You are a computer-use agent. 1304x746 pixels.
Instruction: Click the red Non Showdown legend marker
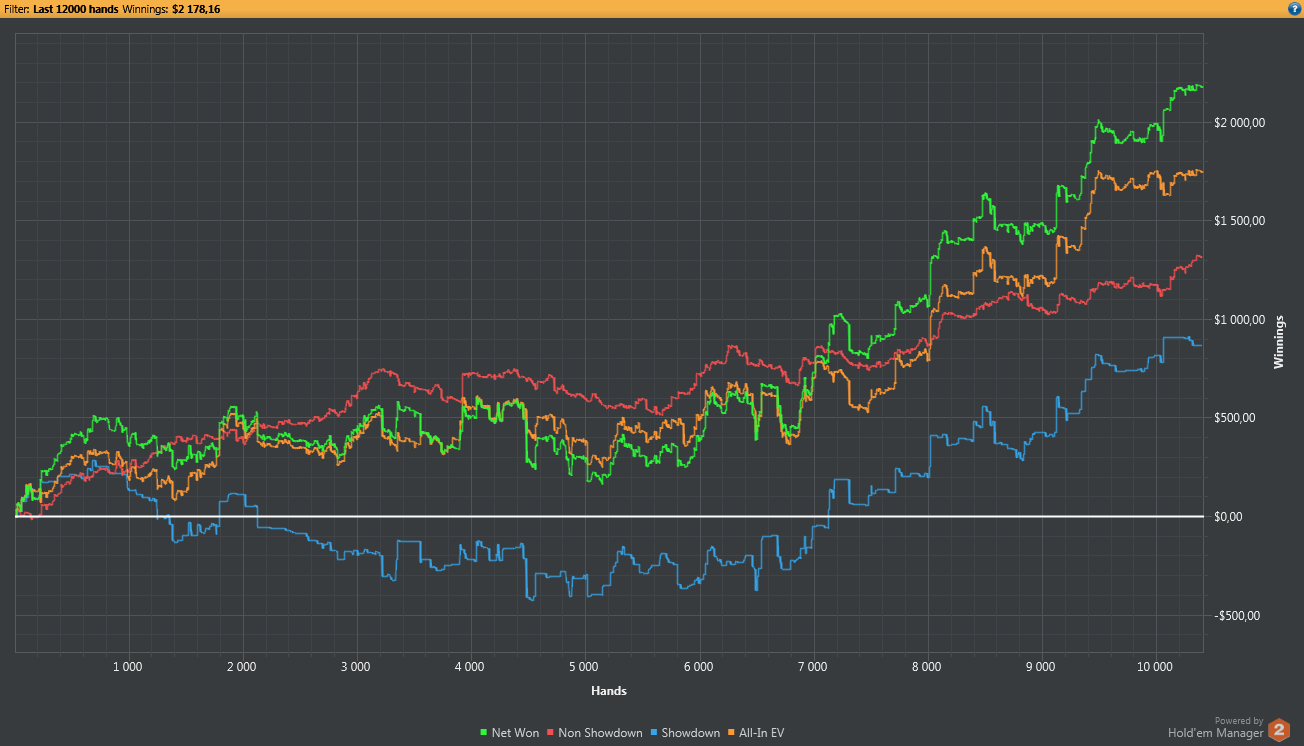(549, 733)
